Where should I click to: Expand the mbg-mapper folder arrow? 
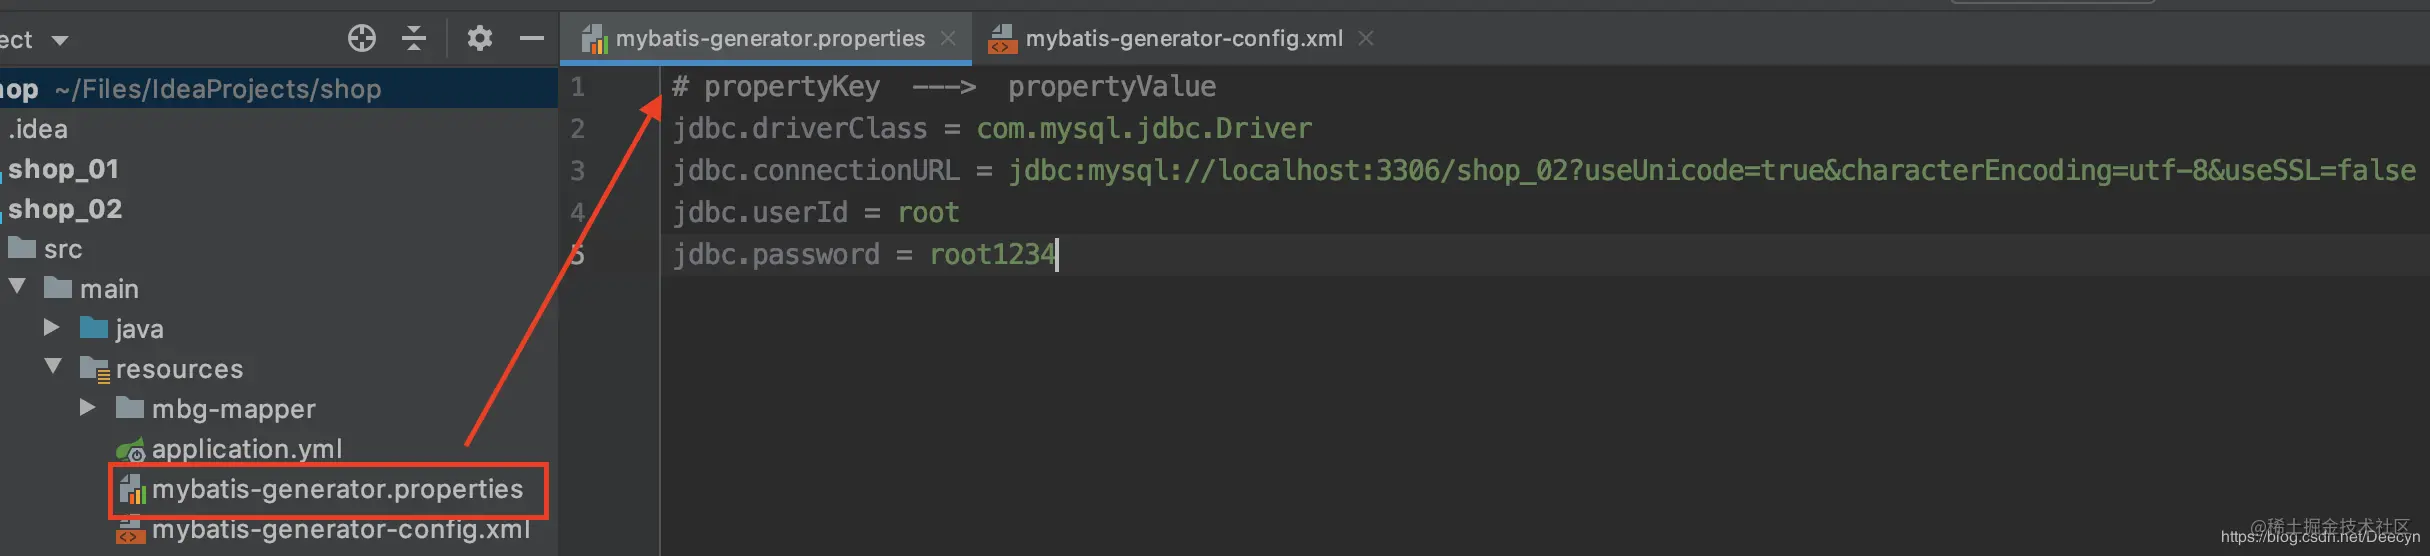click(88, 407)
